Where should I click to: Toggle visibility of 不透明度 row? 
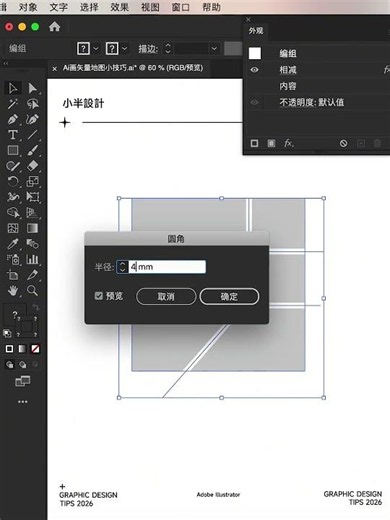(x=254, y=102)
